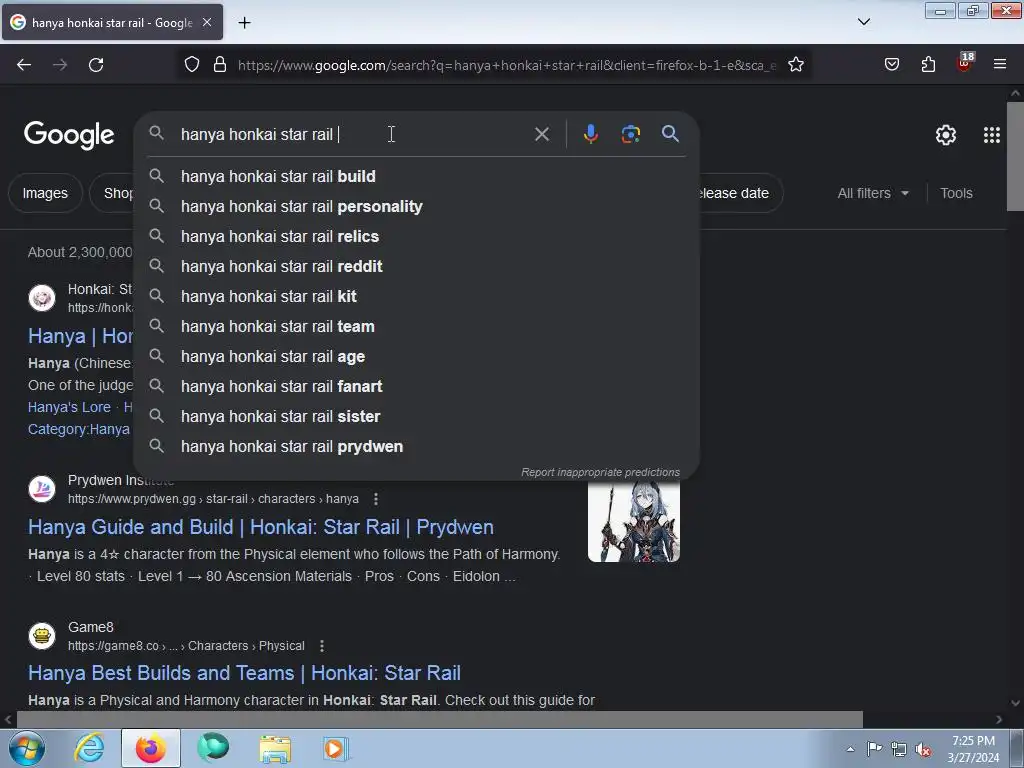The image size is (1024, 768).
Task: Search by image with Google Lens
Action: point(630,135)
